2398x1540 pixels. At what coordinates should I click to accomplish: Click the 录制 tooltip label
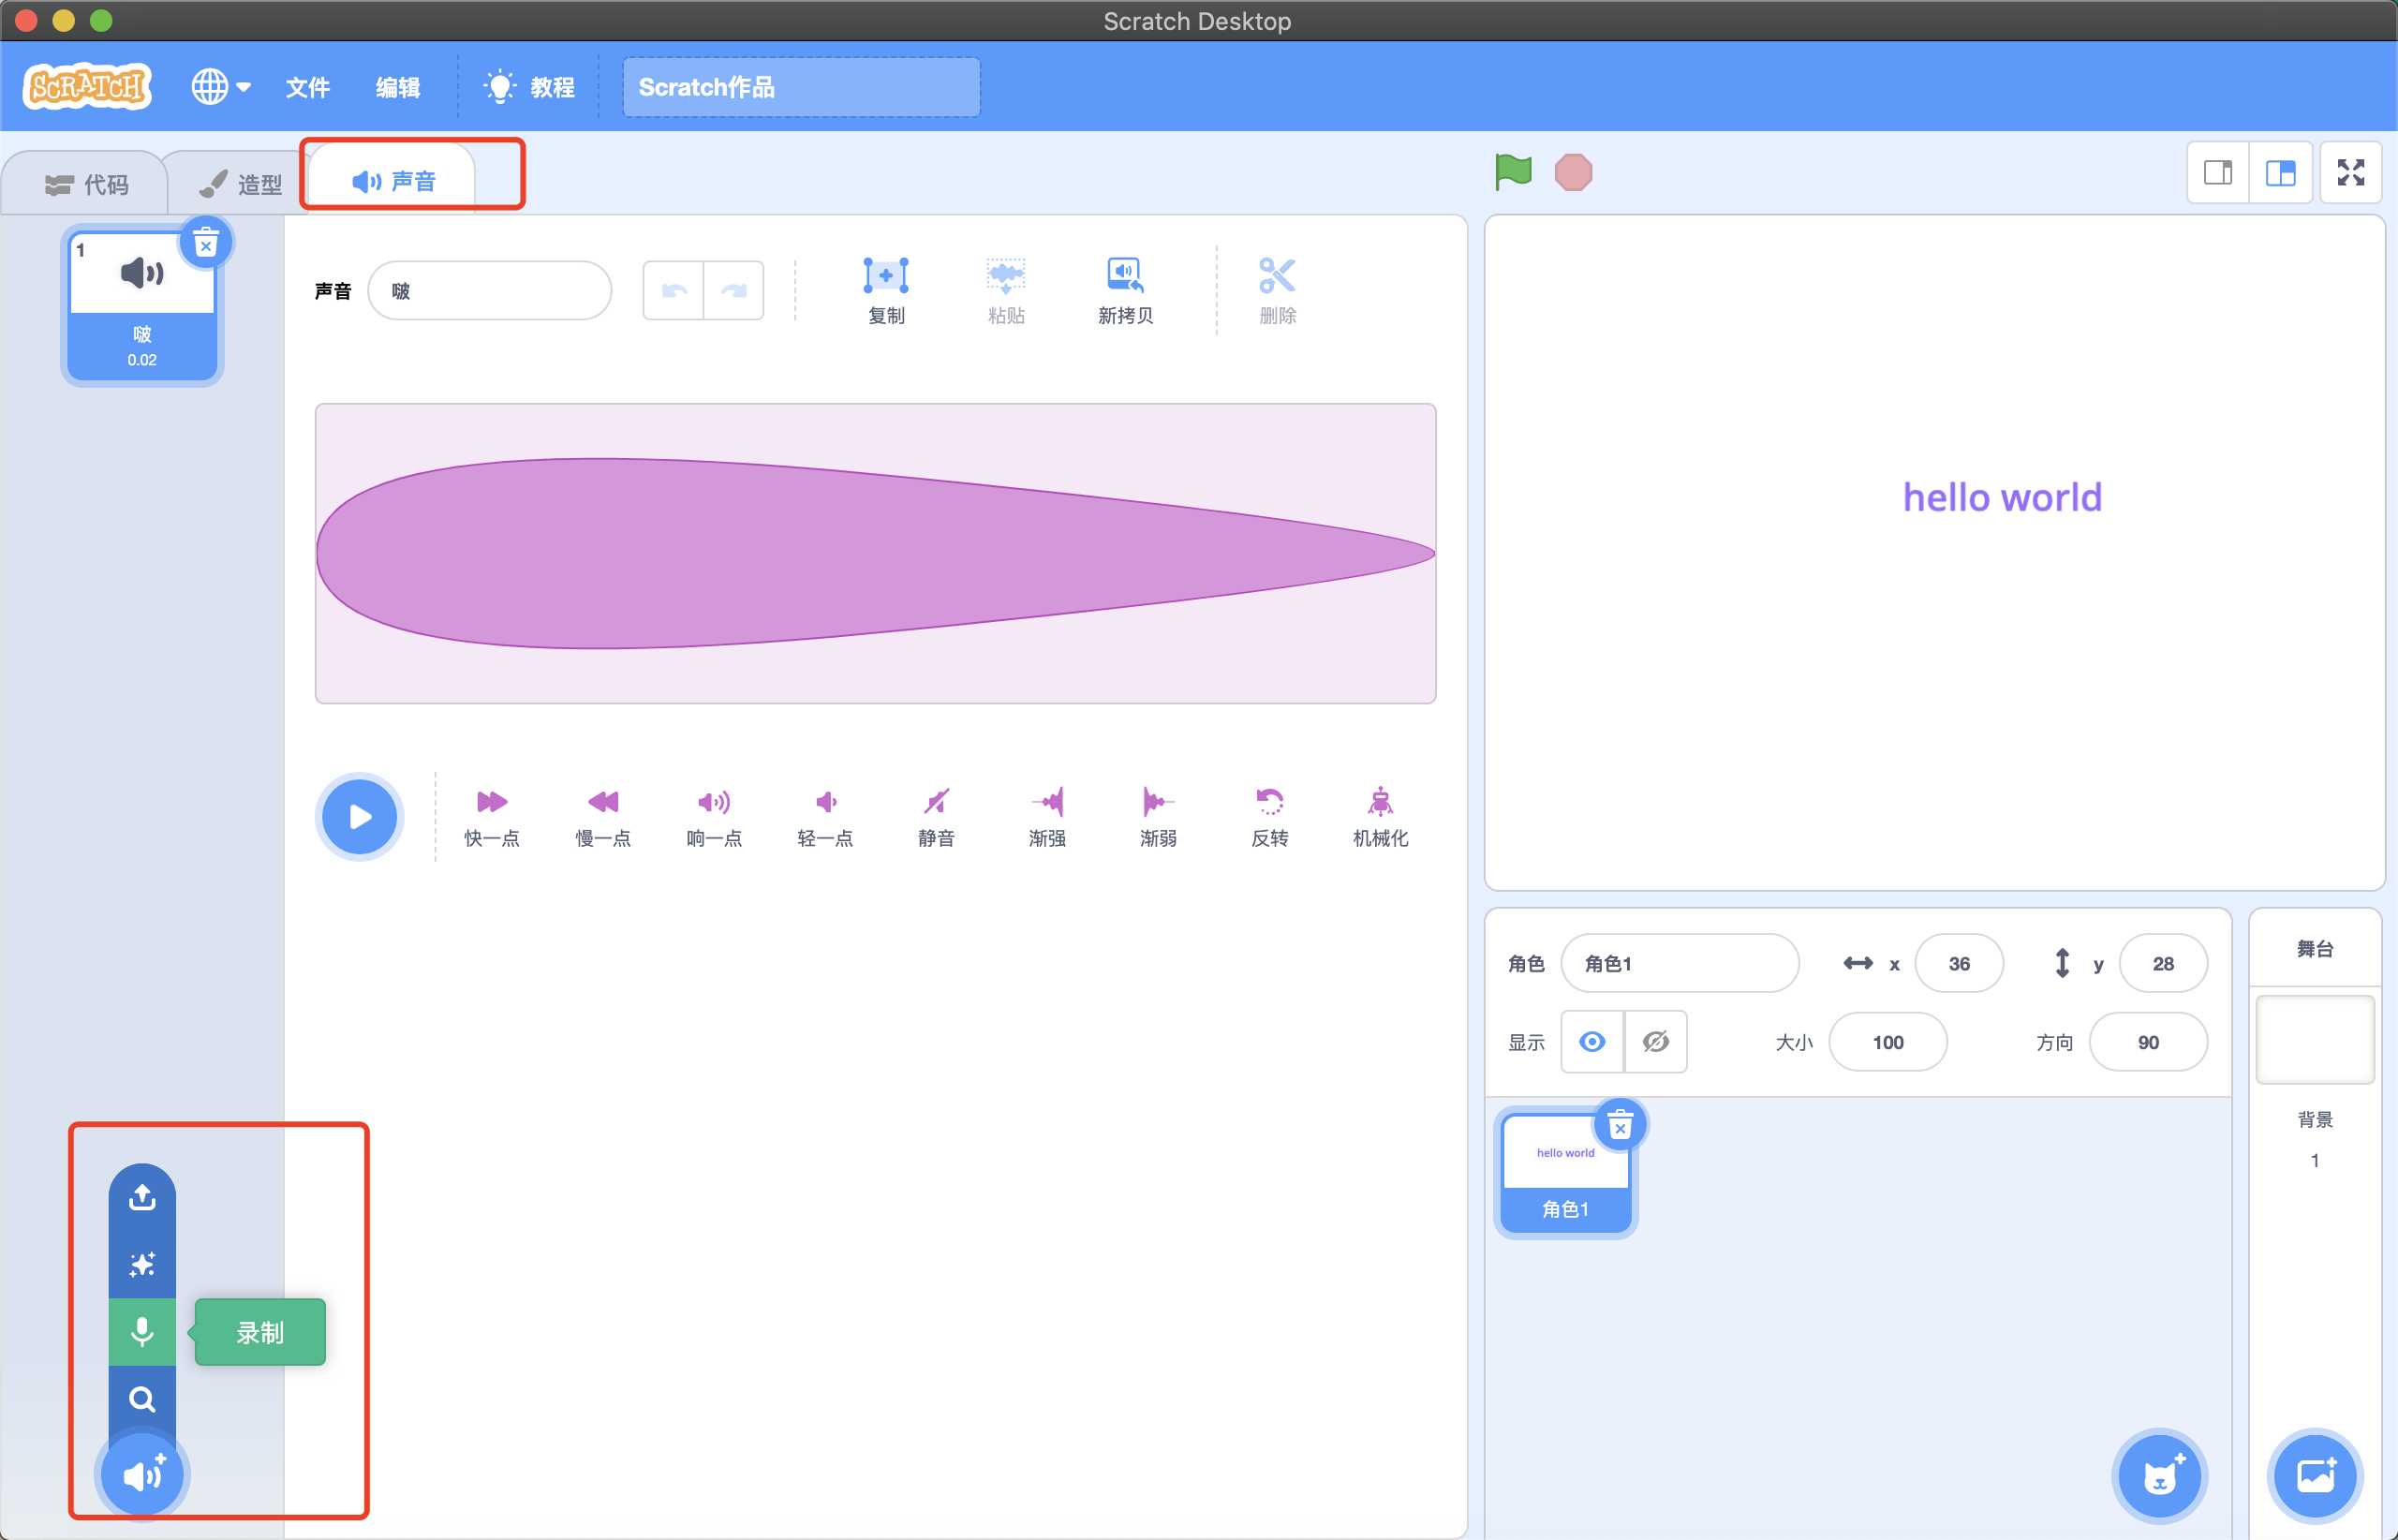coord(260,1332)
